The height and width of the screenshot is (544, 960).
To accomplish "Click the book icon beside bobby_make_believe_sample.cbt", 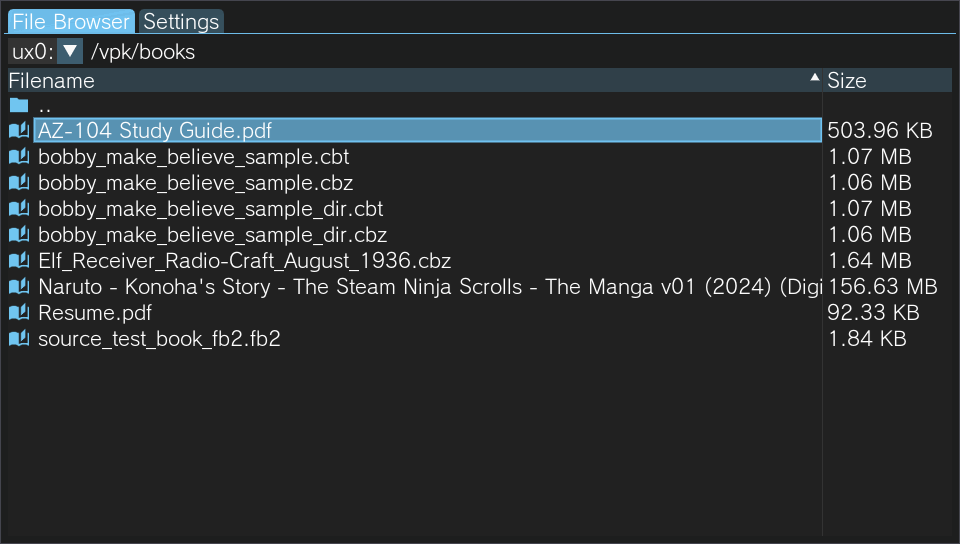I will click(x=19, y=157).
